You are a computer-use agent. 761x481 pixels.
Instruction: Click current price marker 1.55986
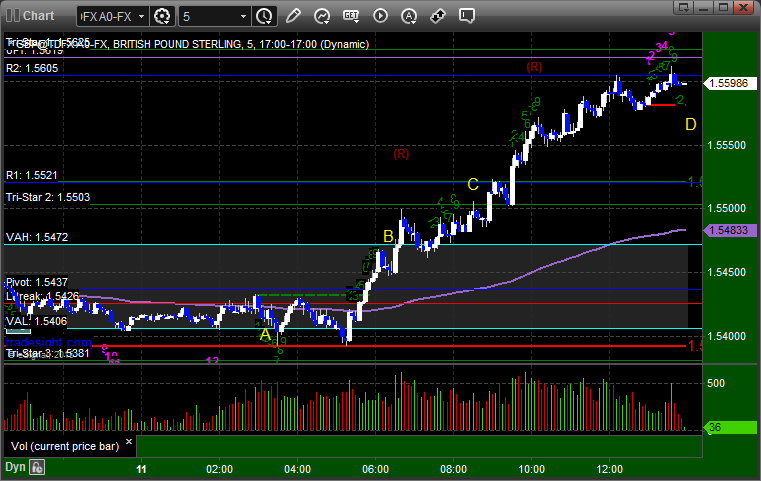coord(728,83)
